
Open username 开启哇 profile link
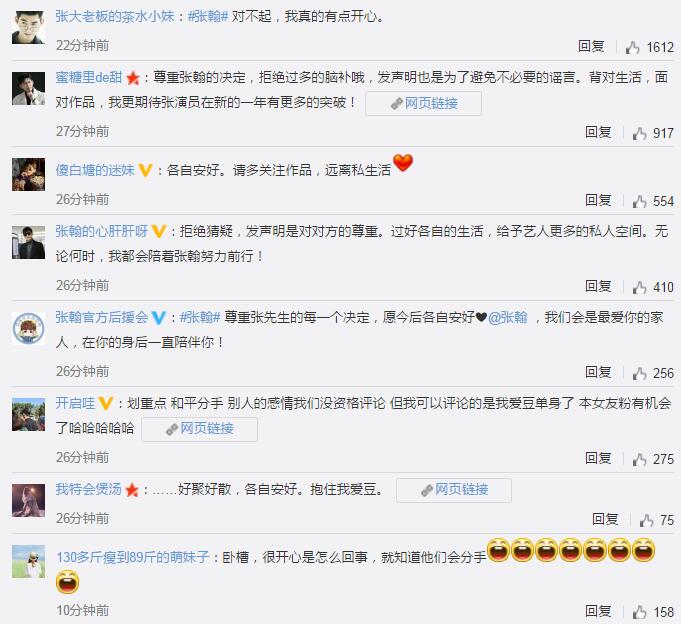[75, 403]
